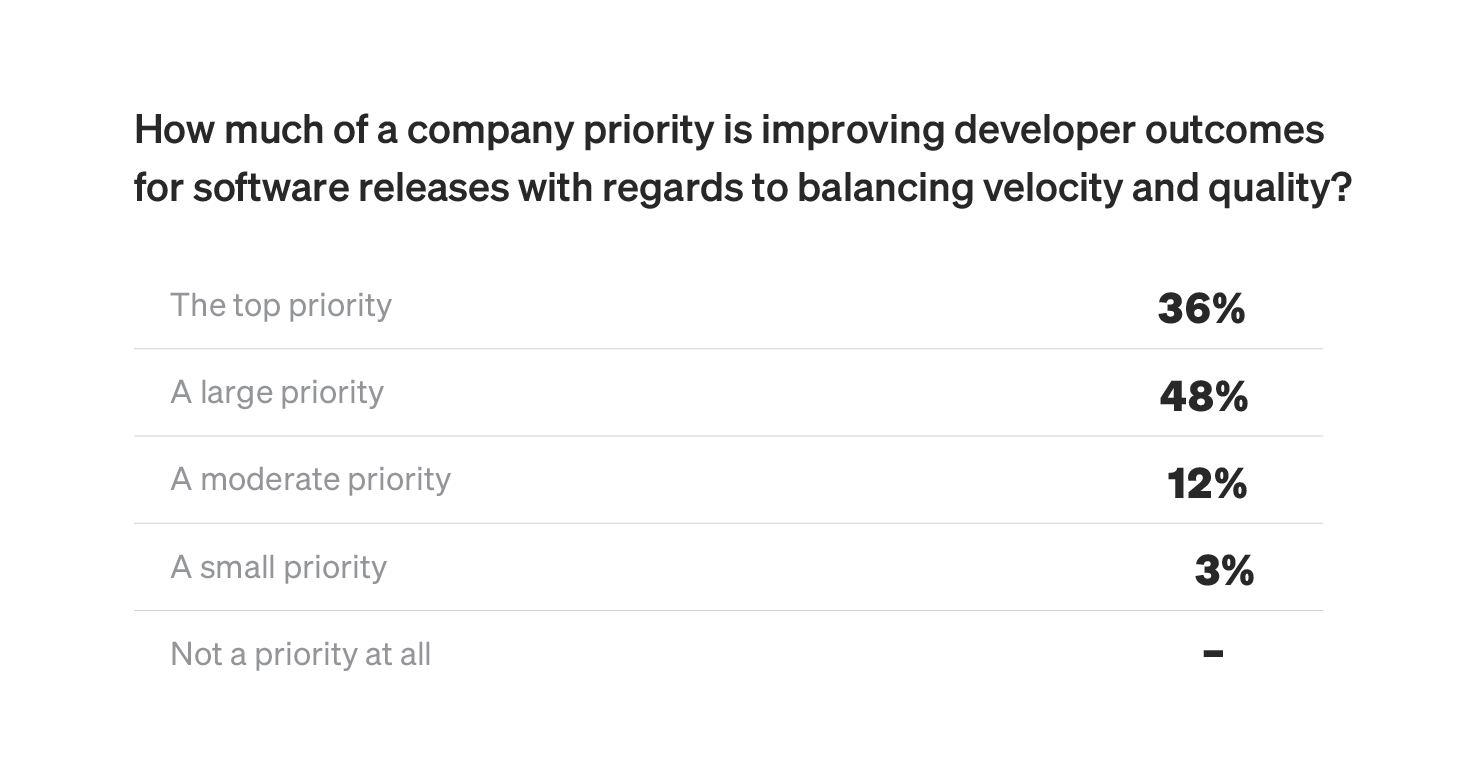Click the 48% figure

point(1203,397)
